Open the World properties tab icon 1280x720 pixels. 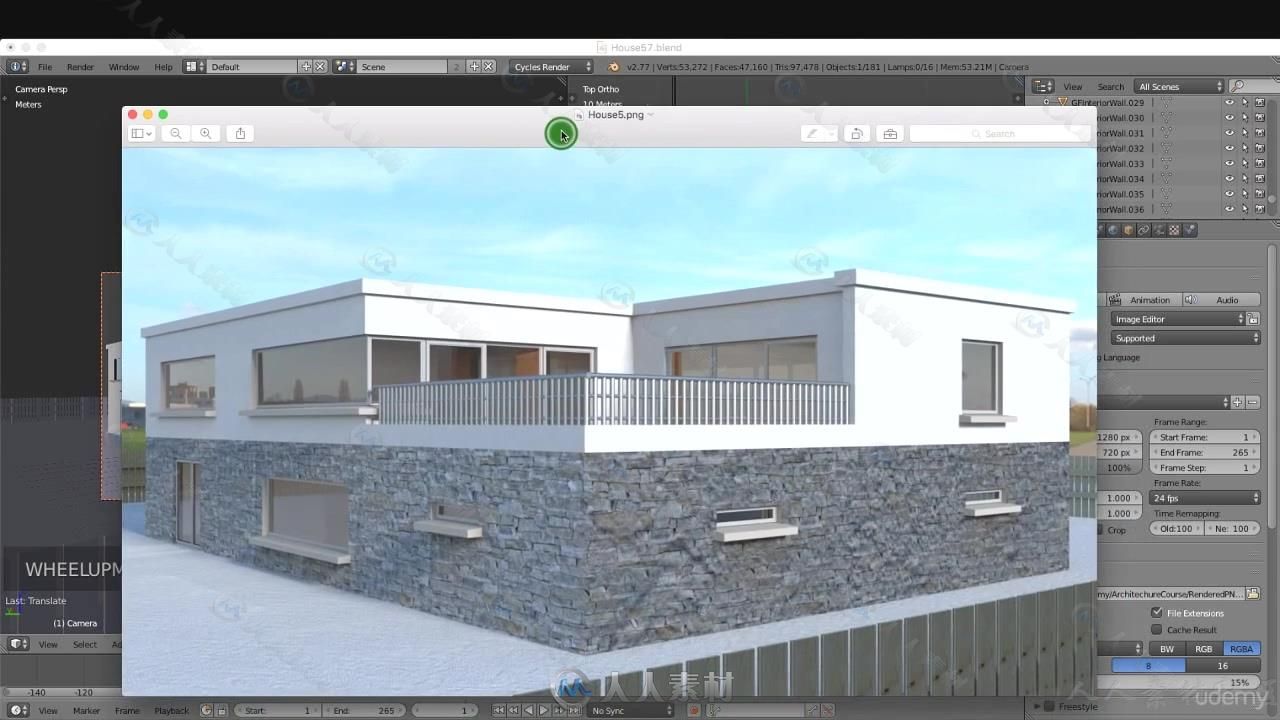pyautogui.click(x=1113, y=230)
